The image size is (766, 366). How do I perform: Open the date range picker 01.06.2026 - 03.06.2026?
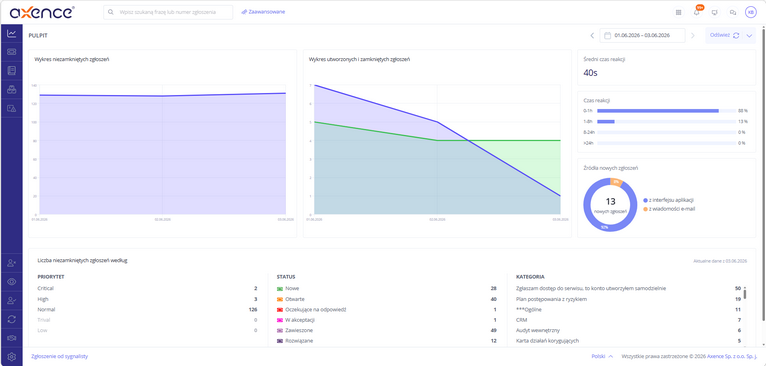click(642, 35)
